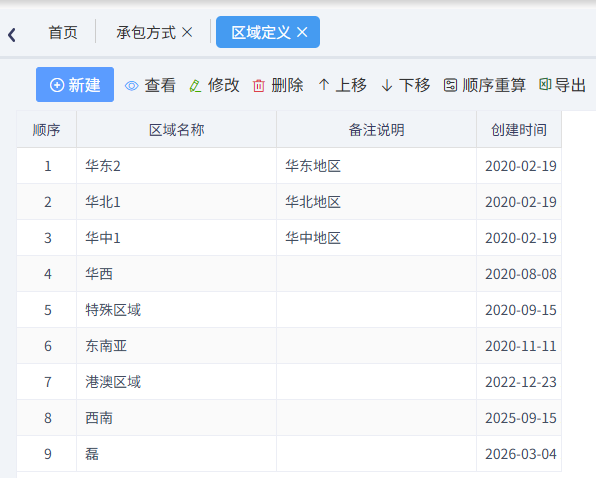This screenshot has width=596, height=478.
Task: Click the back chevron left of the tabs
Action: pos(12,35)
